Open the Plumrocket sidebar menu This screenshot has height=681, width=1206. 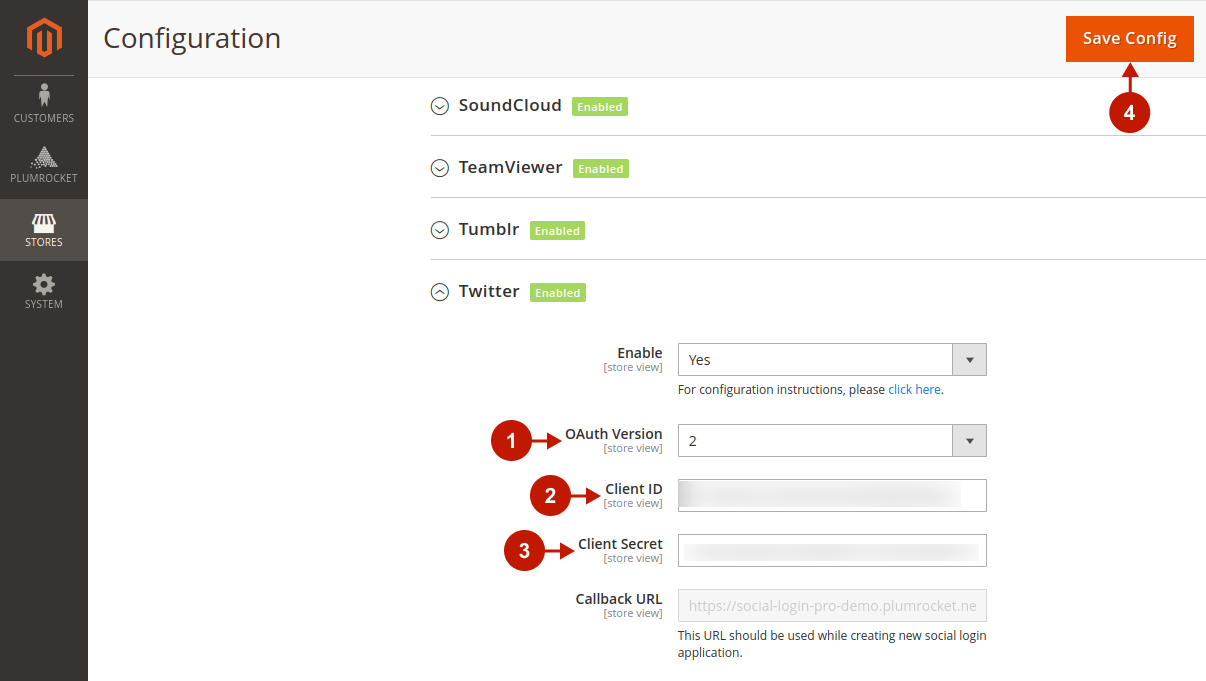click(x=44, y=167)
